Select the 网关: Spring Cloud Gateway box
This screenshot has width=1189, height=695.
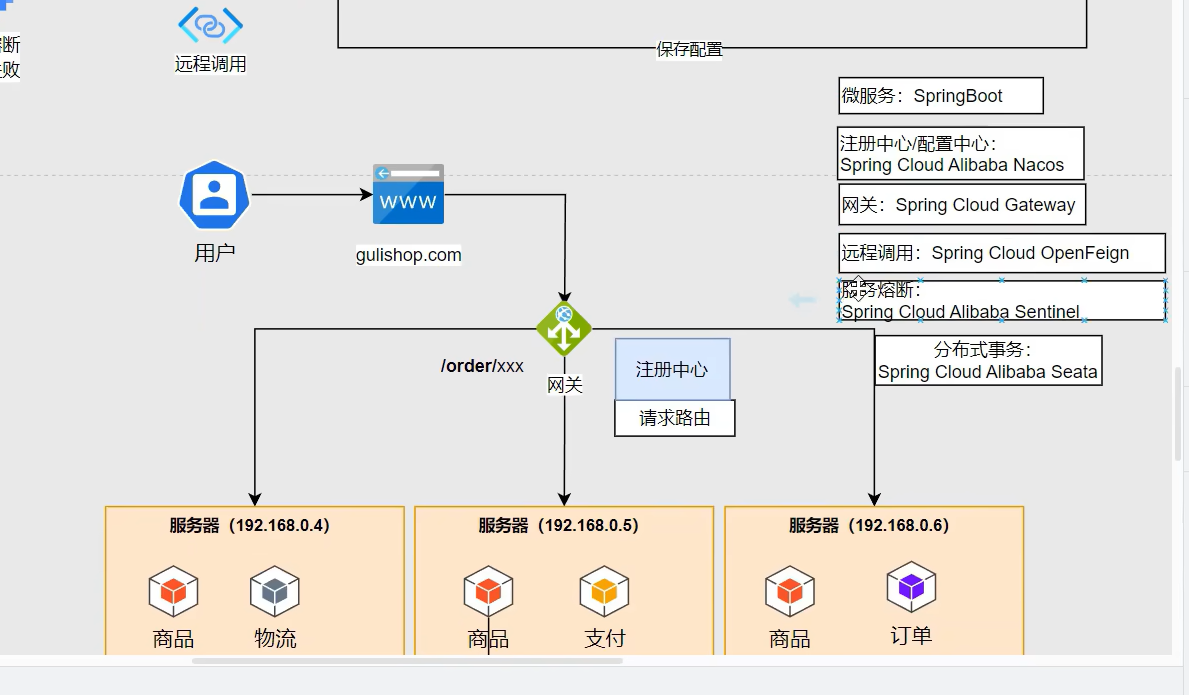(962, 205)
